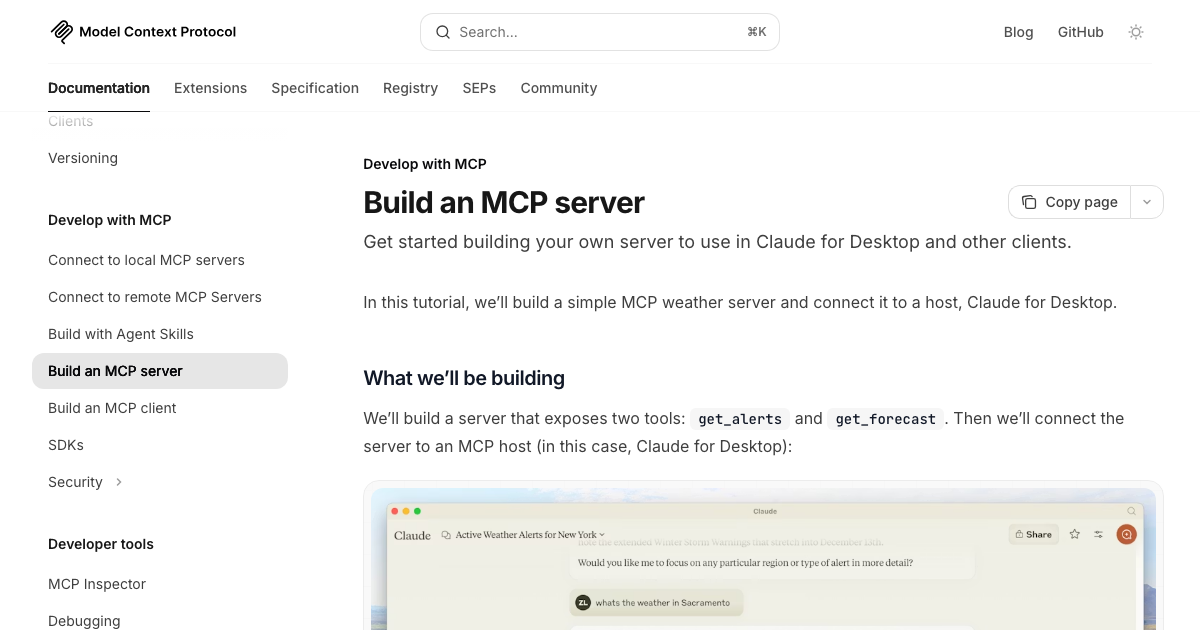
Task: Open the Registry section in top navigation
Action: 410,88
